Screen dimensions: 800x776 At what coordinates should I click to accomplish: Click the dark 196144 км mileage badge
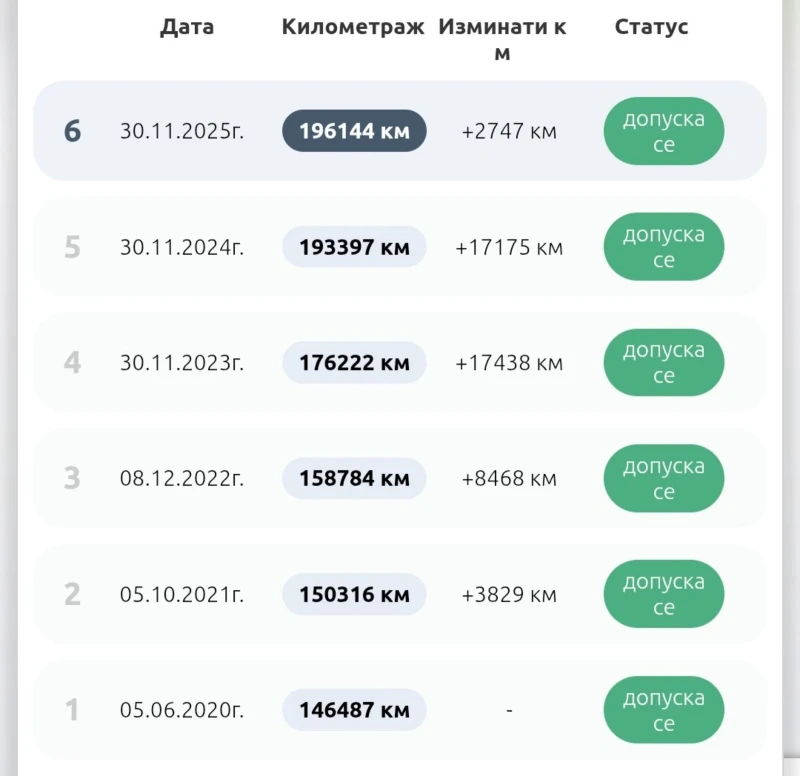click(x=353, y=130)
